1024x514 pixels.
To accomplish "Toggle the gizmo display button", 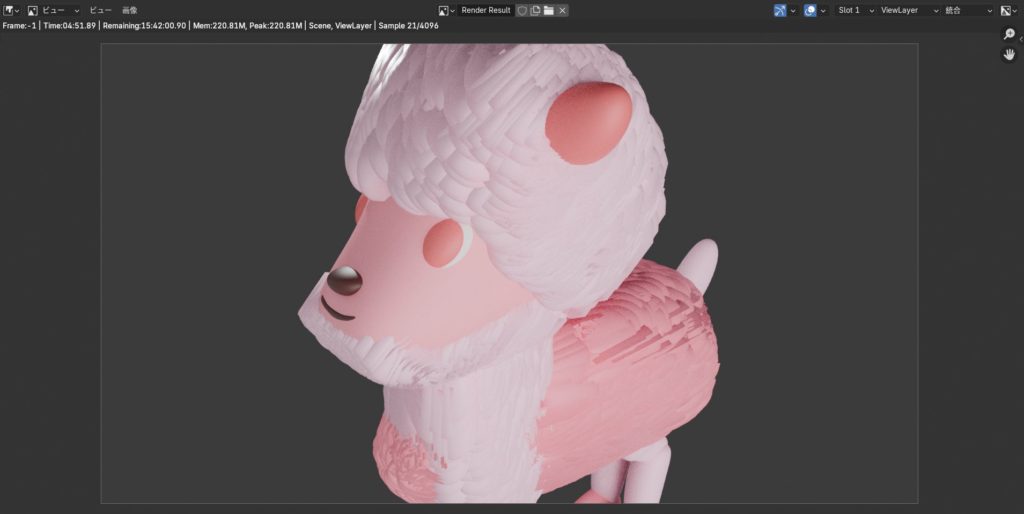I will [780, 10].
